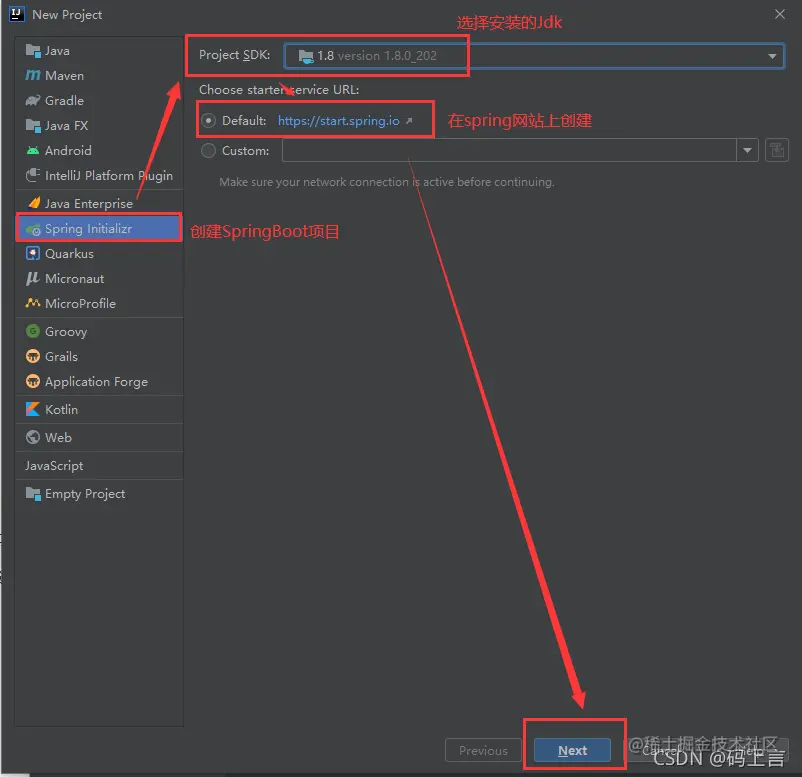Screen dimensions: 802x777
Task: Click the 'IntelliJ Platform Plugin' label
Action: [109, 176]
